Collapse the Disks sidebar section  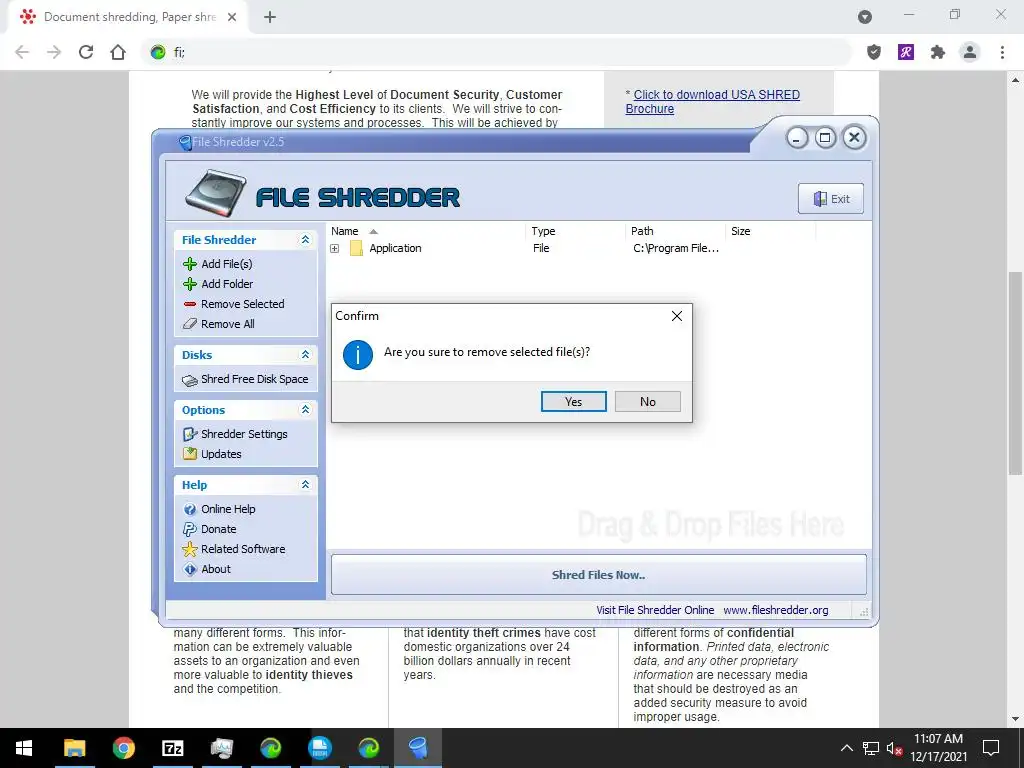click(x=305, y=355)
